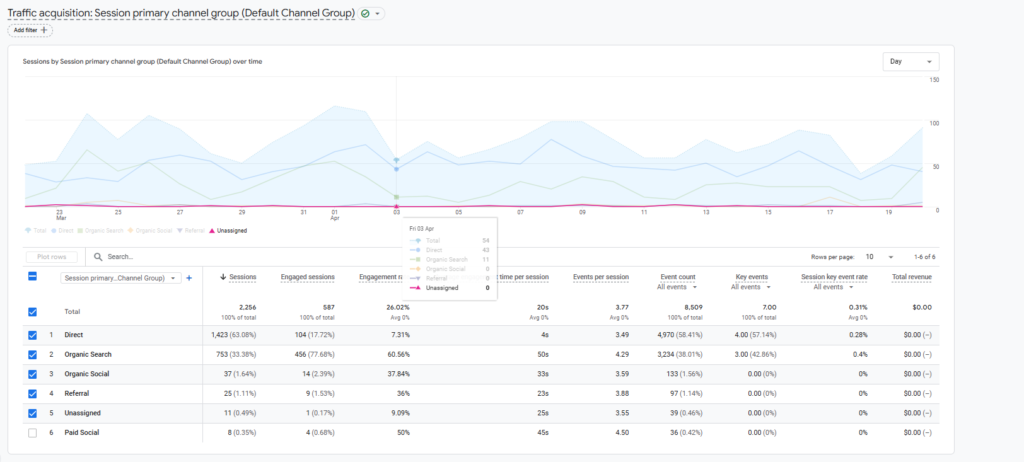Open the Day granularity dropdown
The image size is (1024, 462).
tap(910, 62)
